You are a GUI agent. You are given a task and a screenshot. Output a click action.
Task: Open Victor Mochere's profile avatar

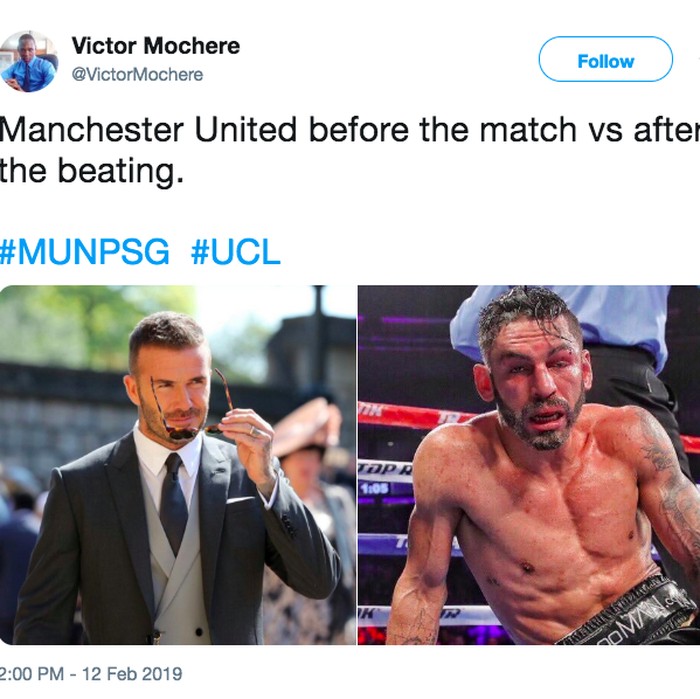[x=28, y=61]
